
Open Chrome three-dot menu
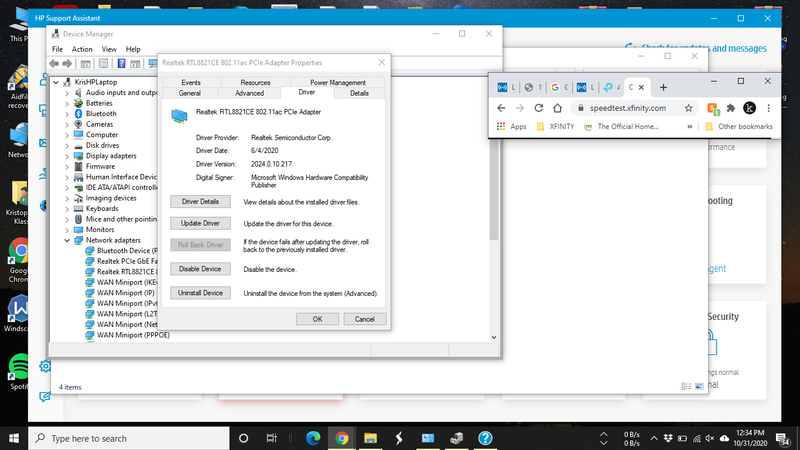pyautogui.click(x=768, y=108)
